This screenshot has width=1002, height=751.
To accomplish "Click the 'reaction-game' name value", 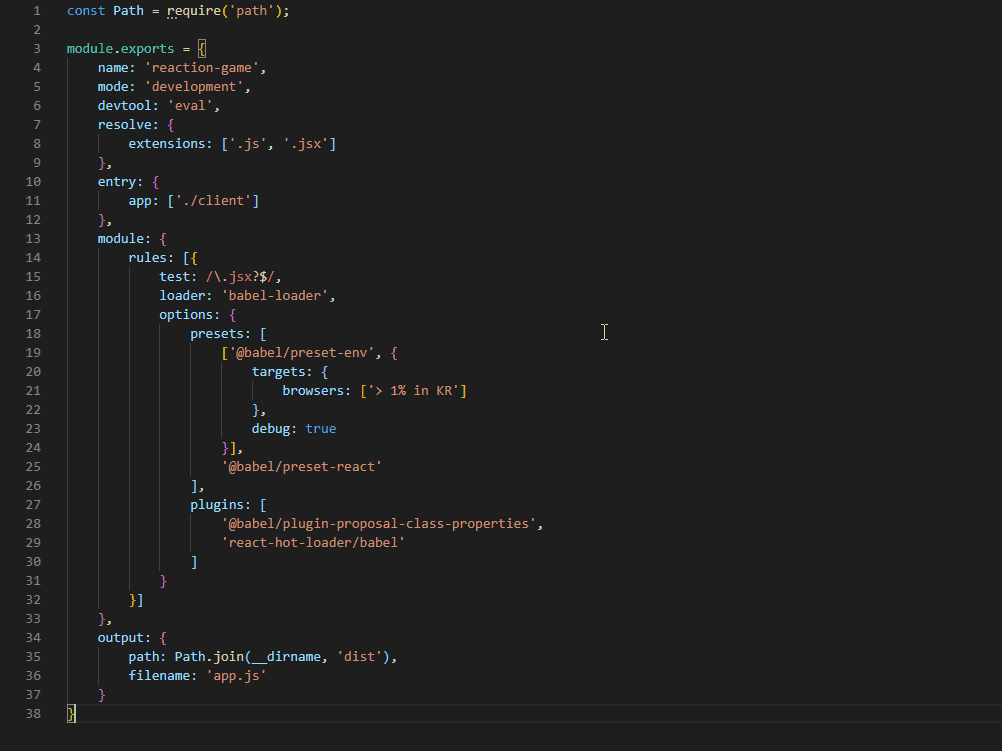I will pos(201,68).
